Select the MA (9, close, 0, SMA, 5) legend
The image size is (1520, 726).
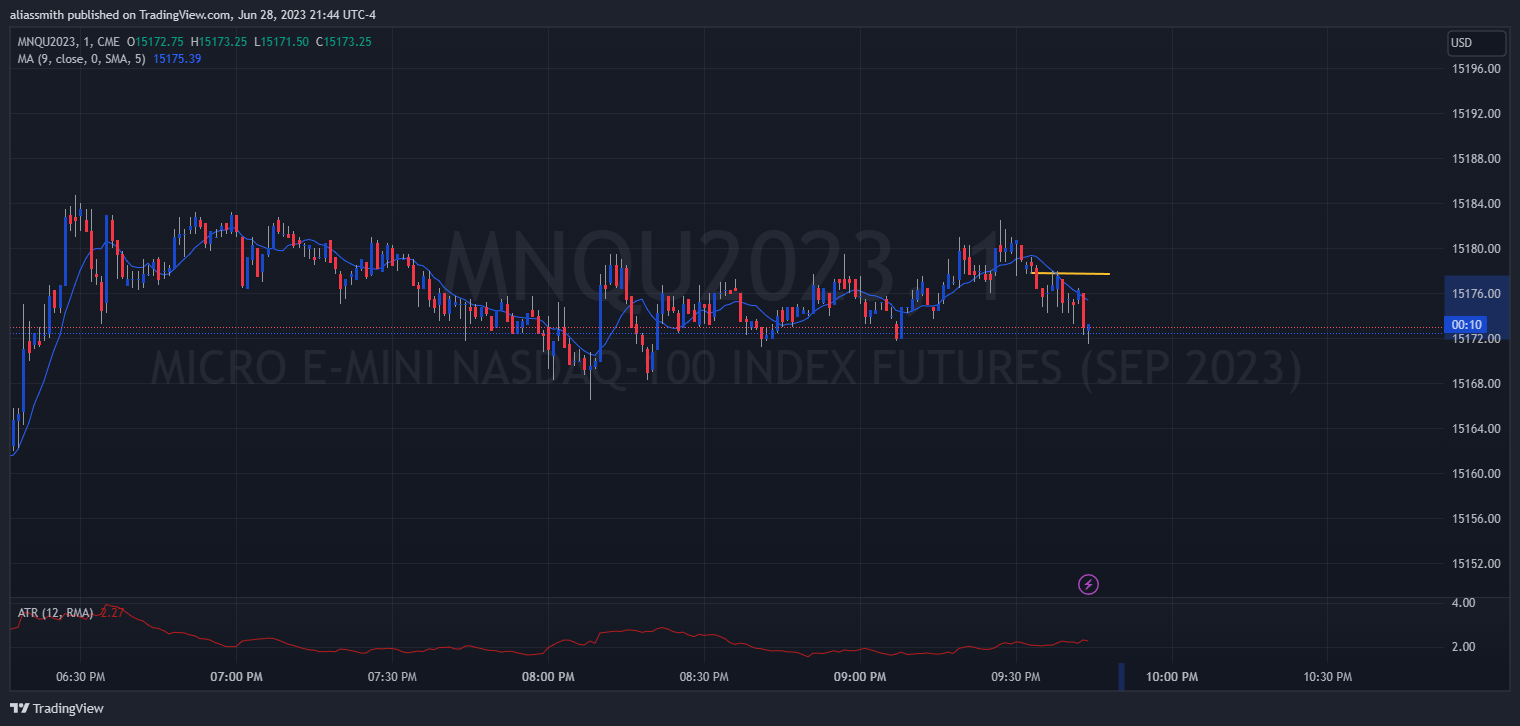(x=82, y=59)
